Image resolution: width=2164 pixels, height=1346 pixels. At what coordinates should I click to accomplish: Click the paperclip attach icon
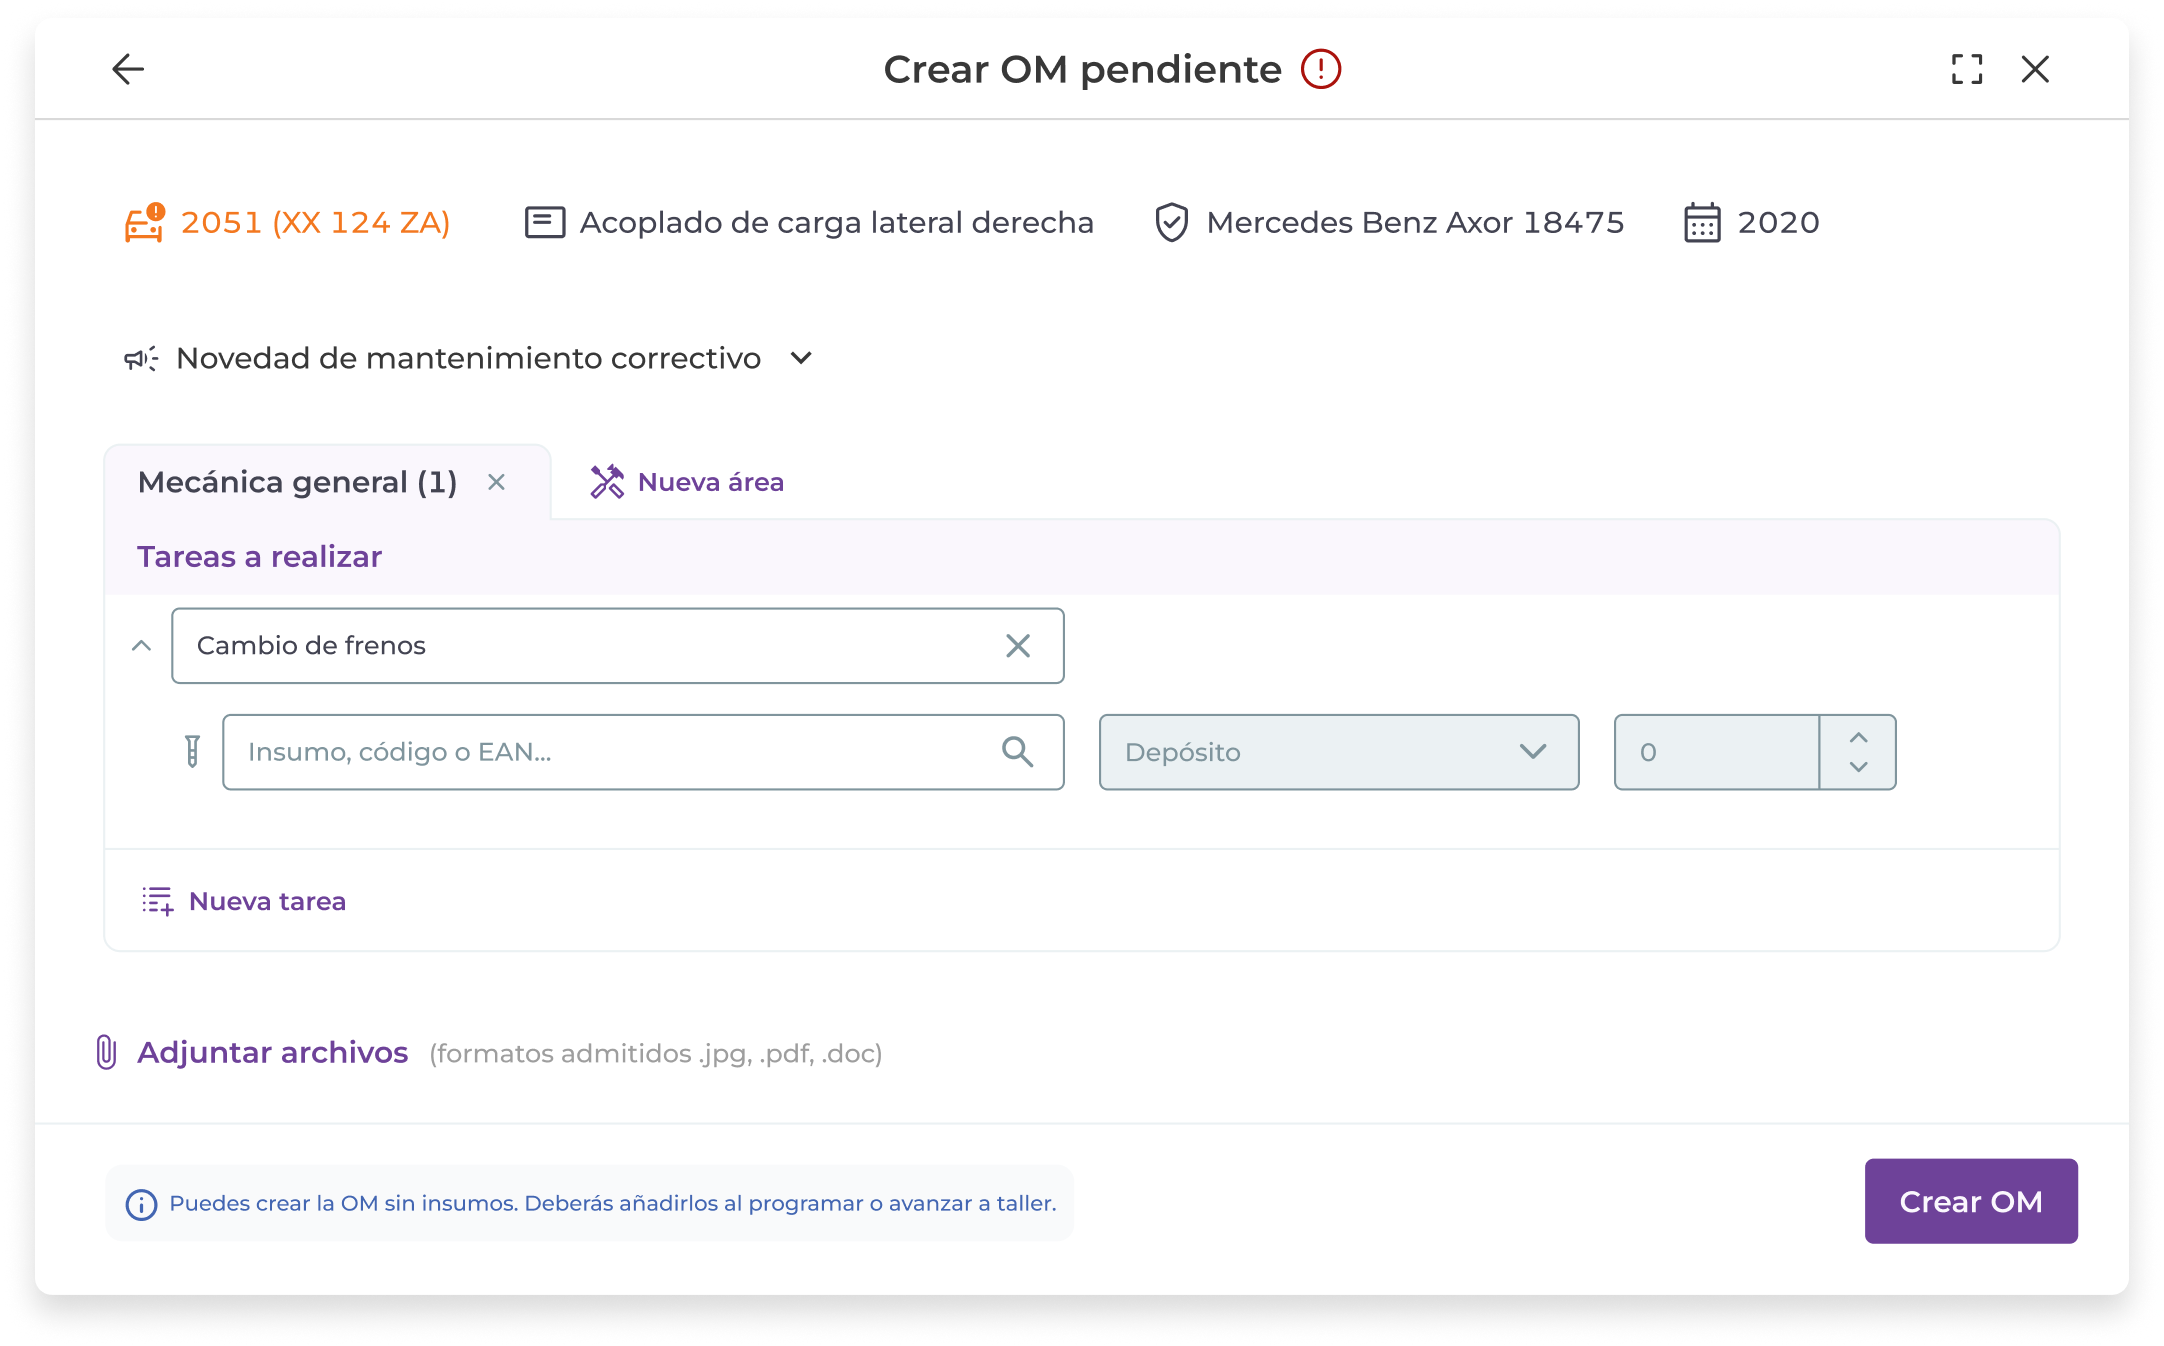click(106, 1052)
